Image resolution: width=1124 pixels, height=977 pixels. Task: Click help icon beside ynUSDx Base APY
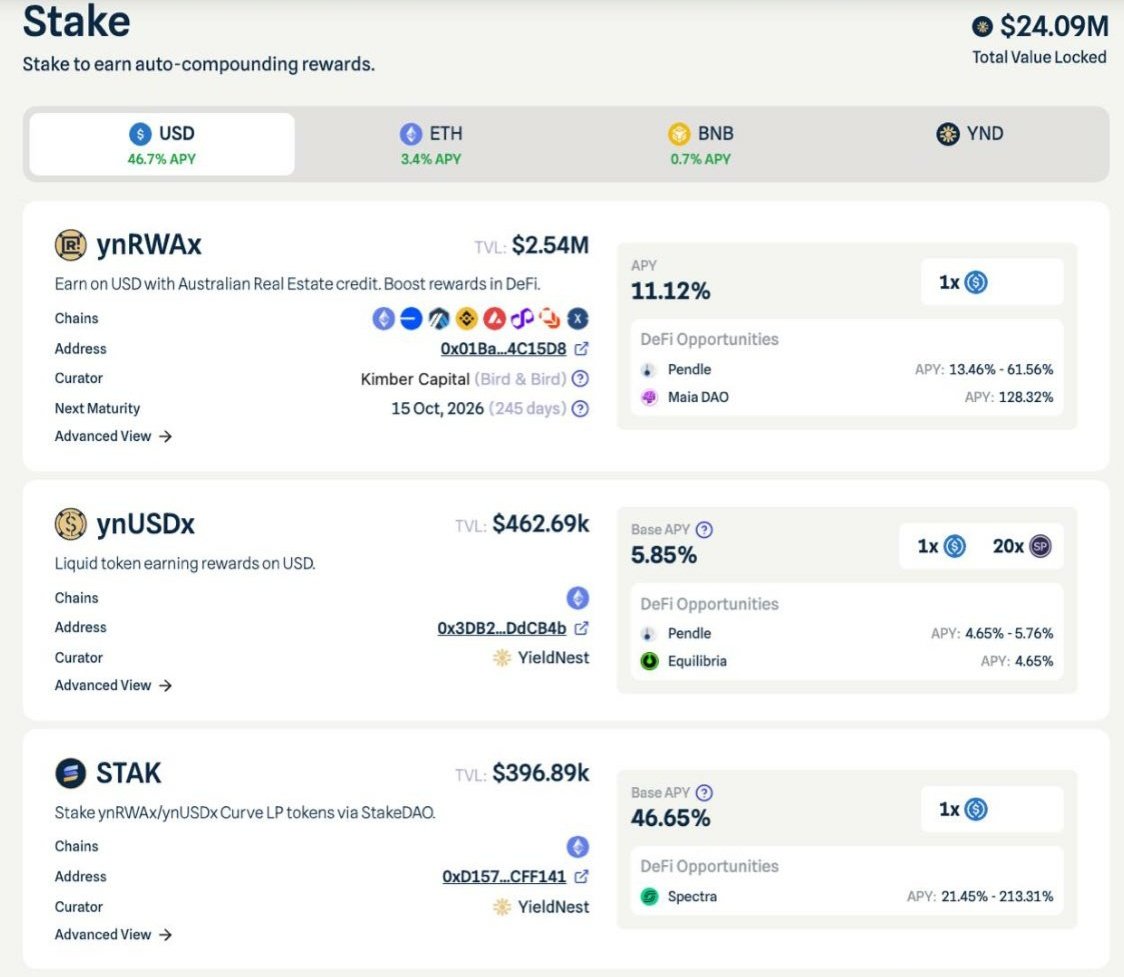point(705,530)
